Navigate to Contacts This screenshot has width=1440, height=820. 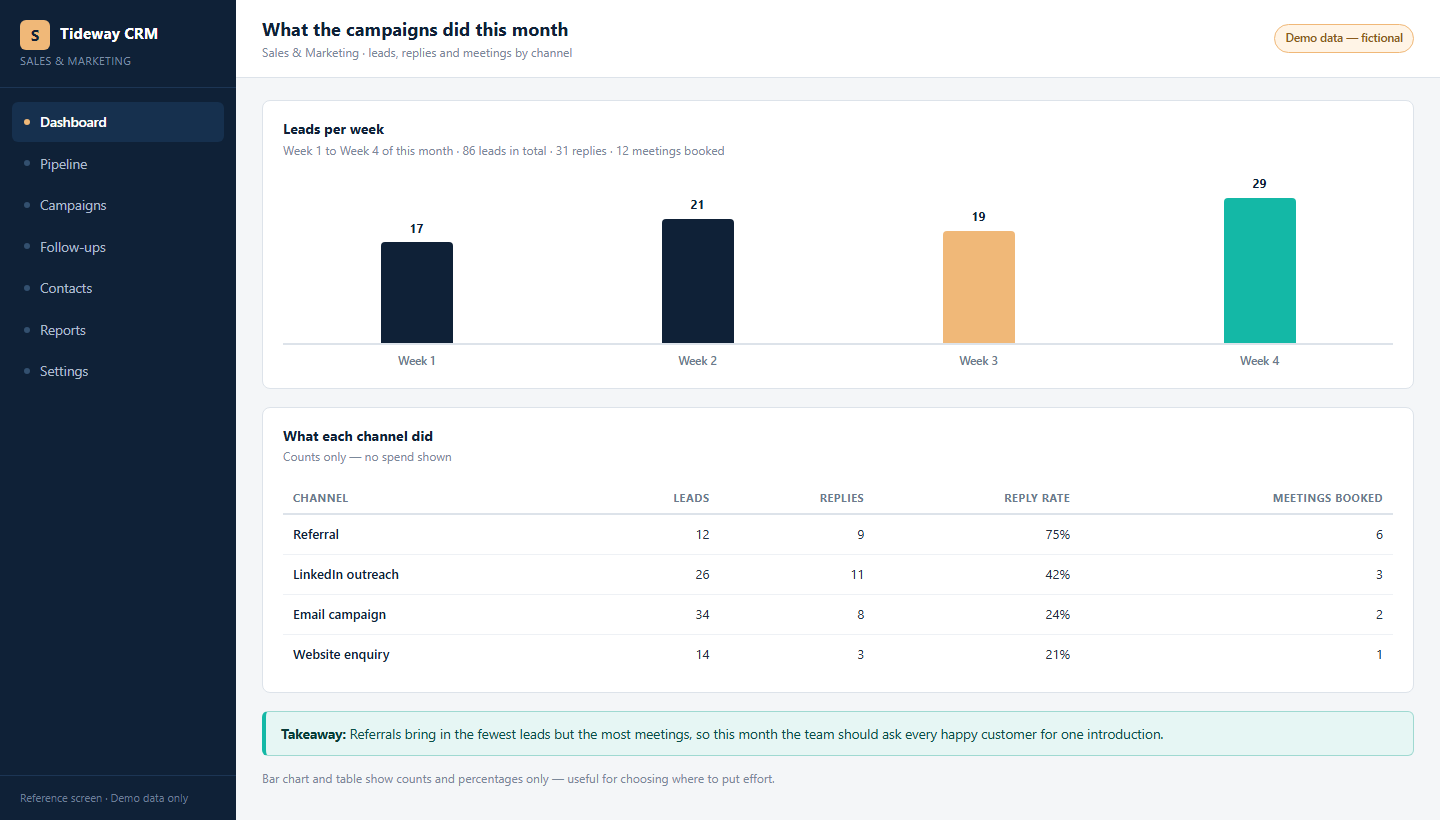(x=118, y=288)
